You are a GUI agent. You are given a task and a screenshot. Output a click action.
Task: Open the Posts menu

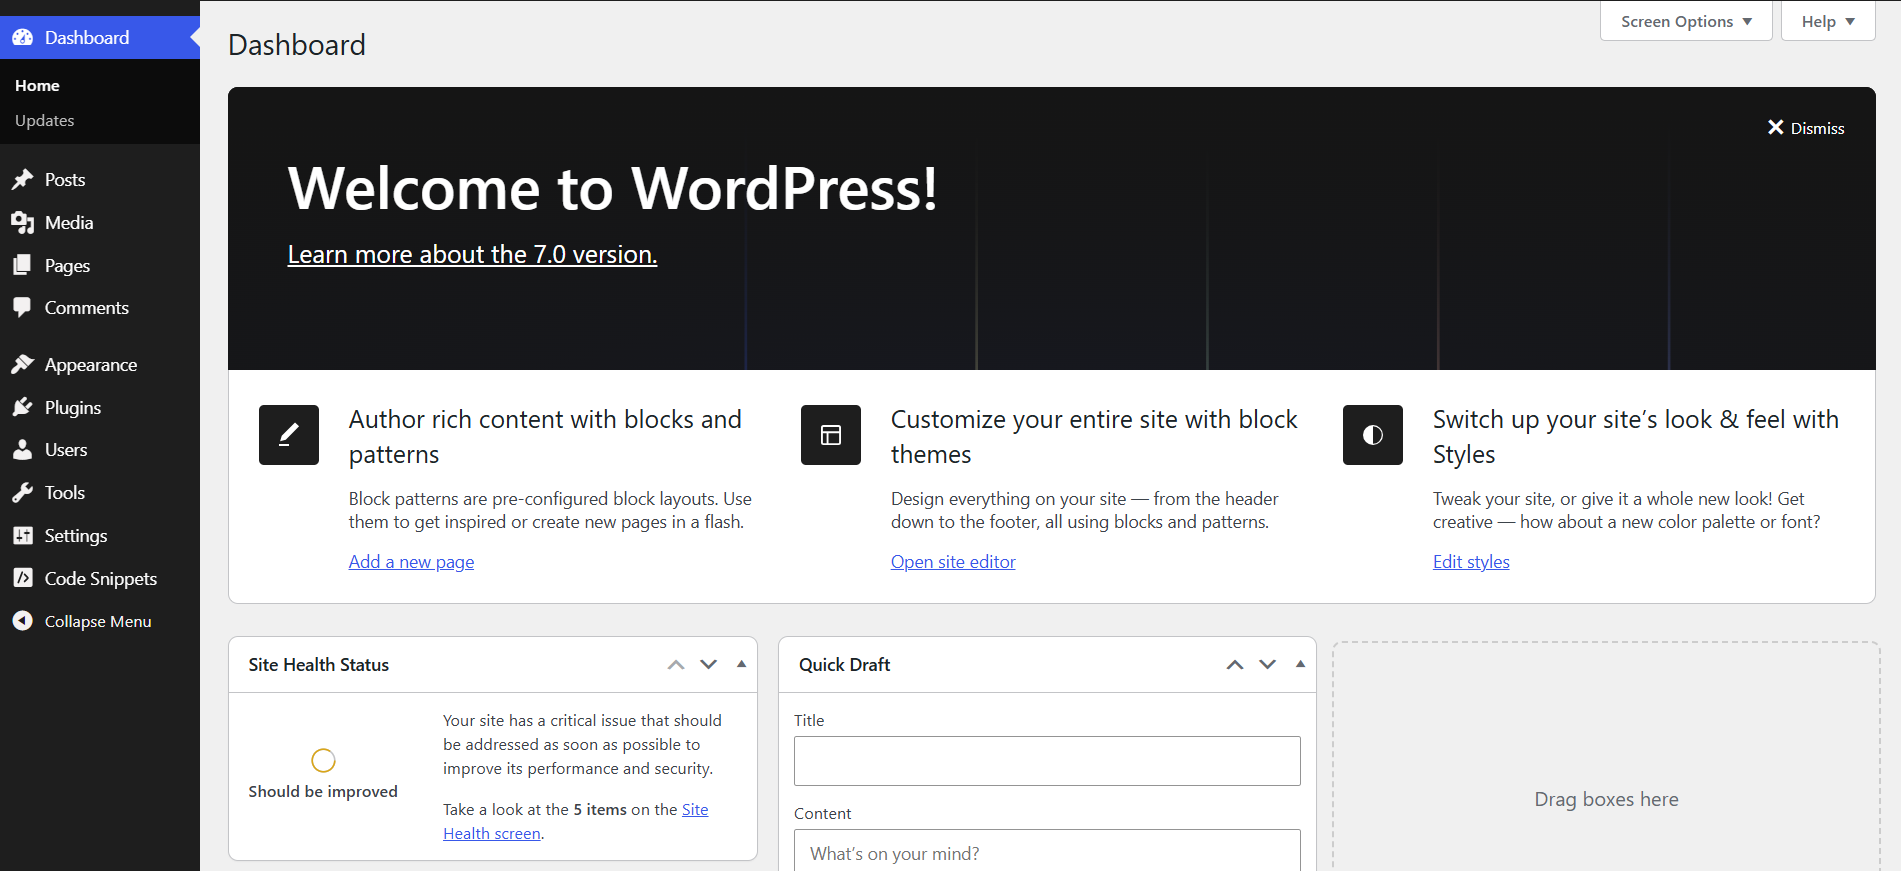100,180
